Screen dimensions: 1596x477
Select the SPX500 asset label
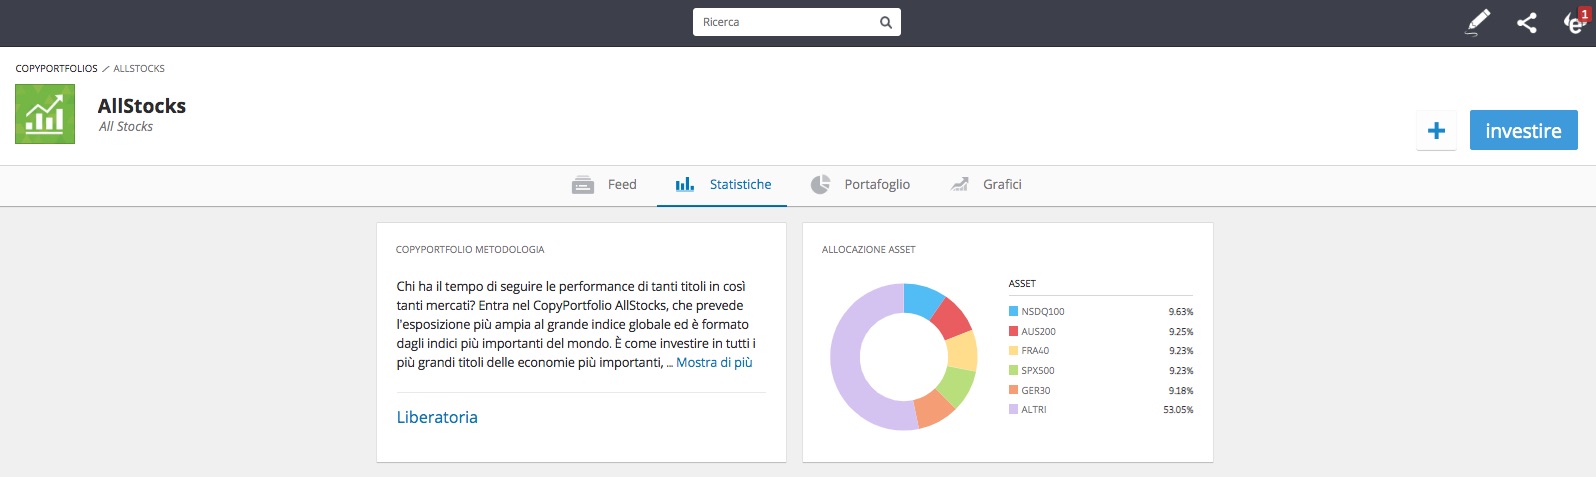coord(1038,370)
